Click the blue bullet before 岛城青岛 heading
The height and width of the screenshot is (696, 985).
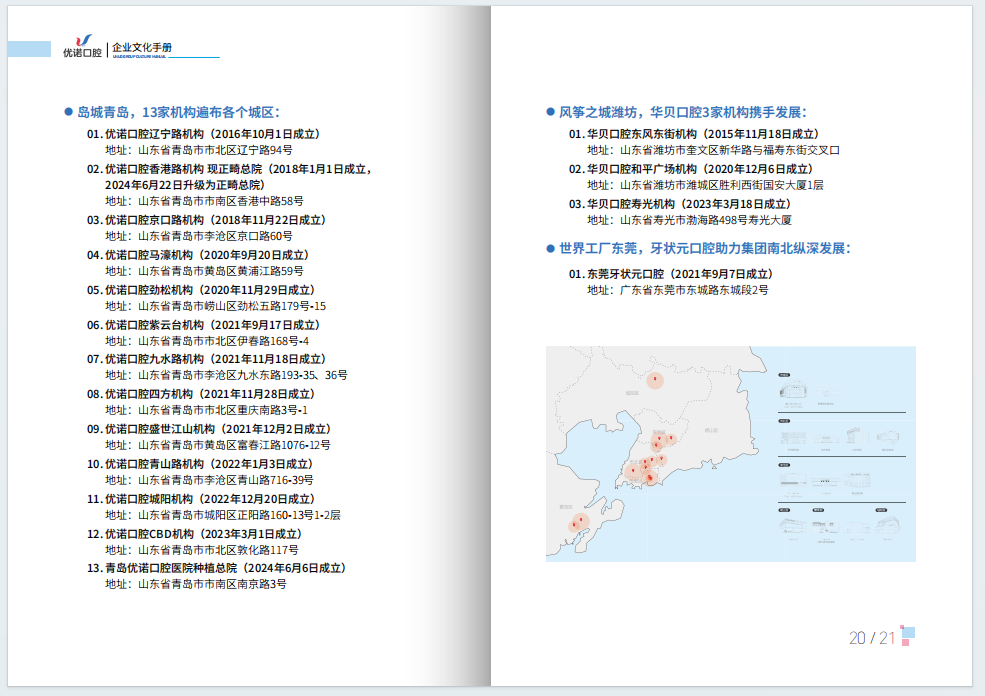coord(68,113)
